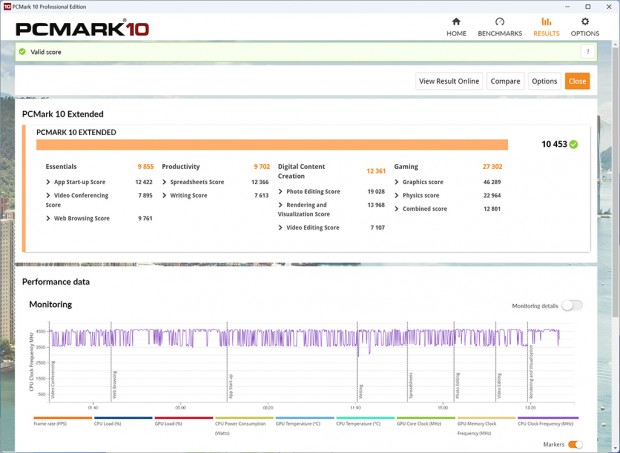Screen dimensions: 620x453
Task: Open the Options gear icon
Action: point(585,21)
